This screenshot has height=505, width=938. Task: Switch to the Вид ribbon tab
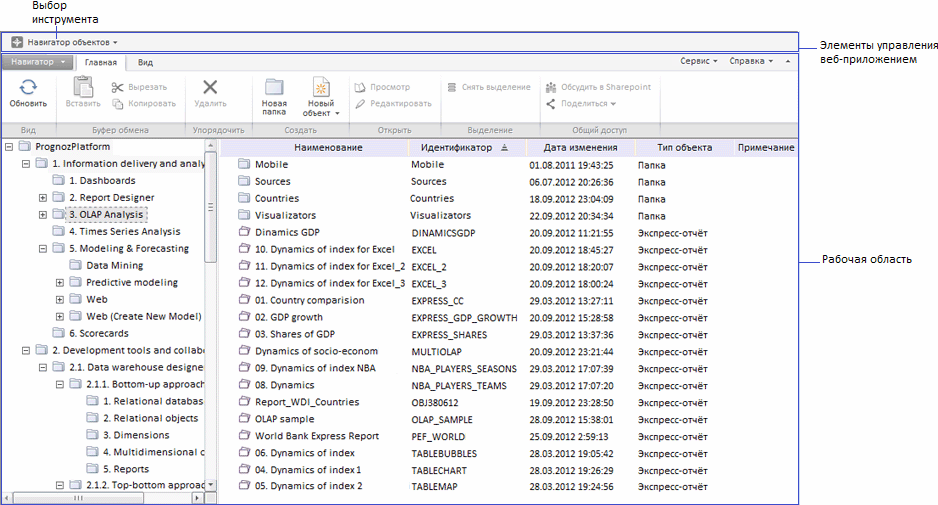(x=145, y=62)
